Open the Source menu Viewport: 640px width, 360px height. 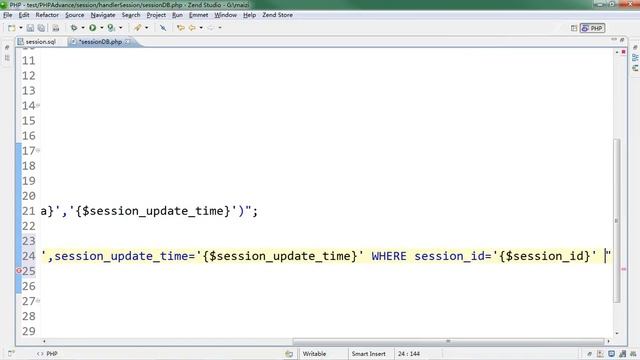pyautogui.click(x=75, y=15)
